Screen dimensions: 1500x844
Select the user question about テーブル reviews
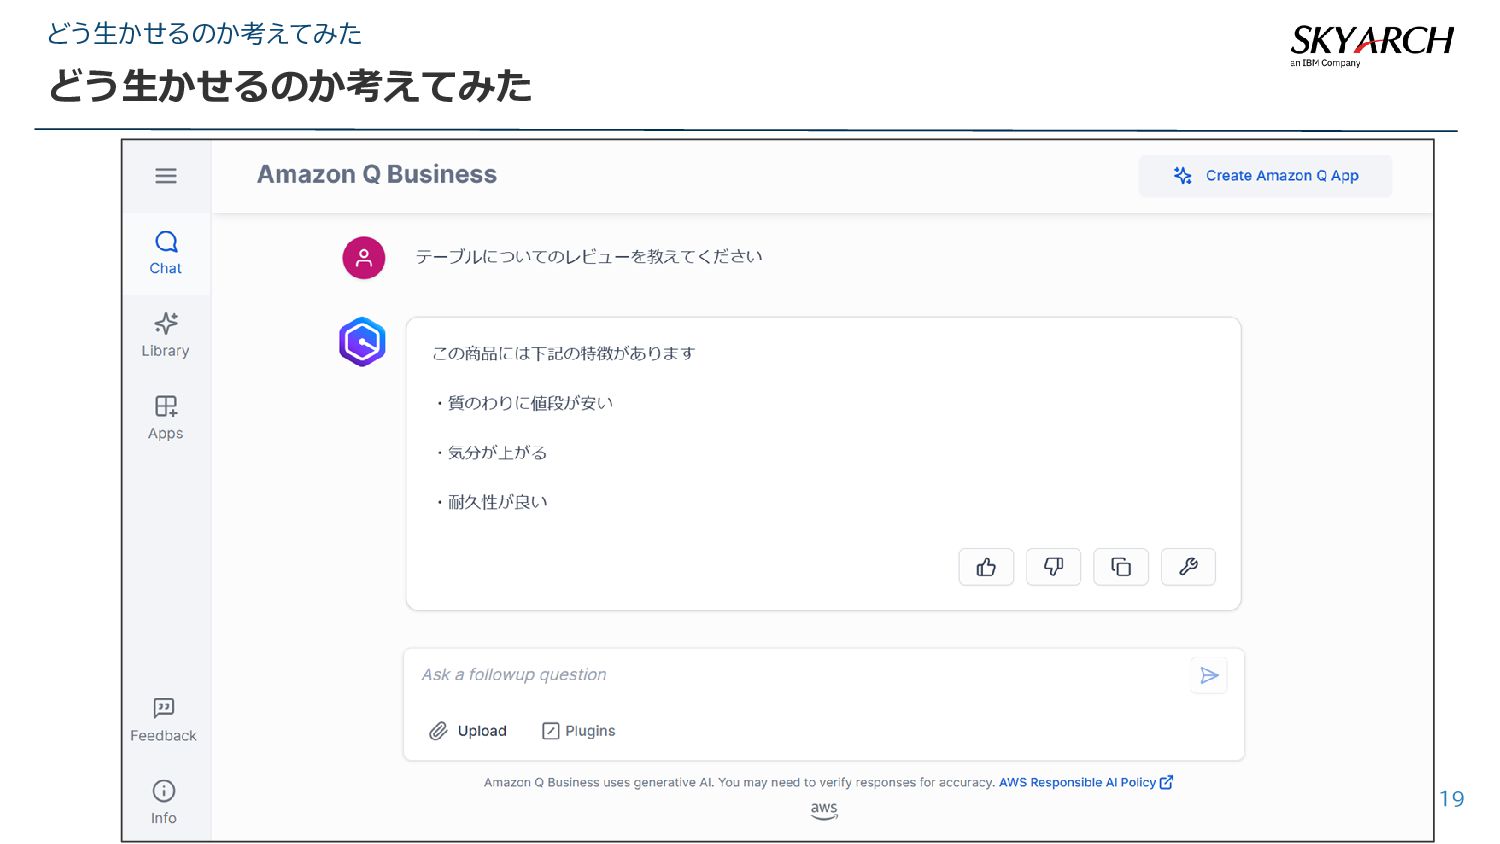pos(589,257)
